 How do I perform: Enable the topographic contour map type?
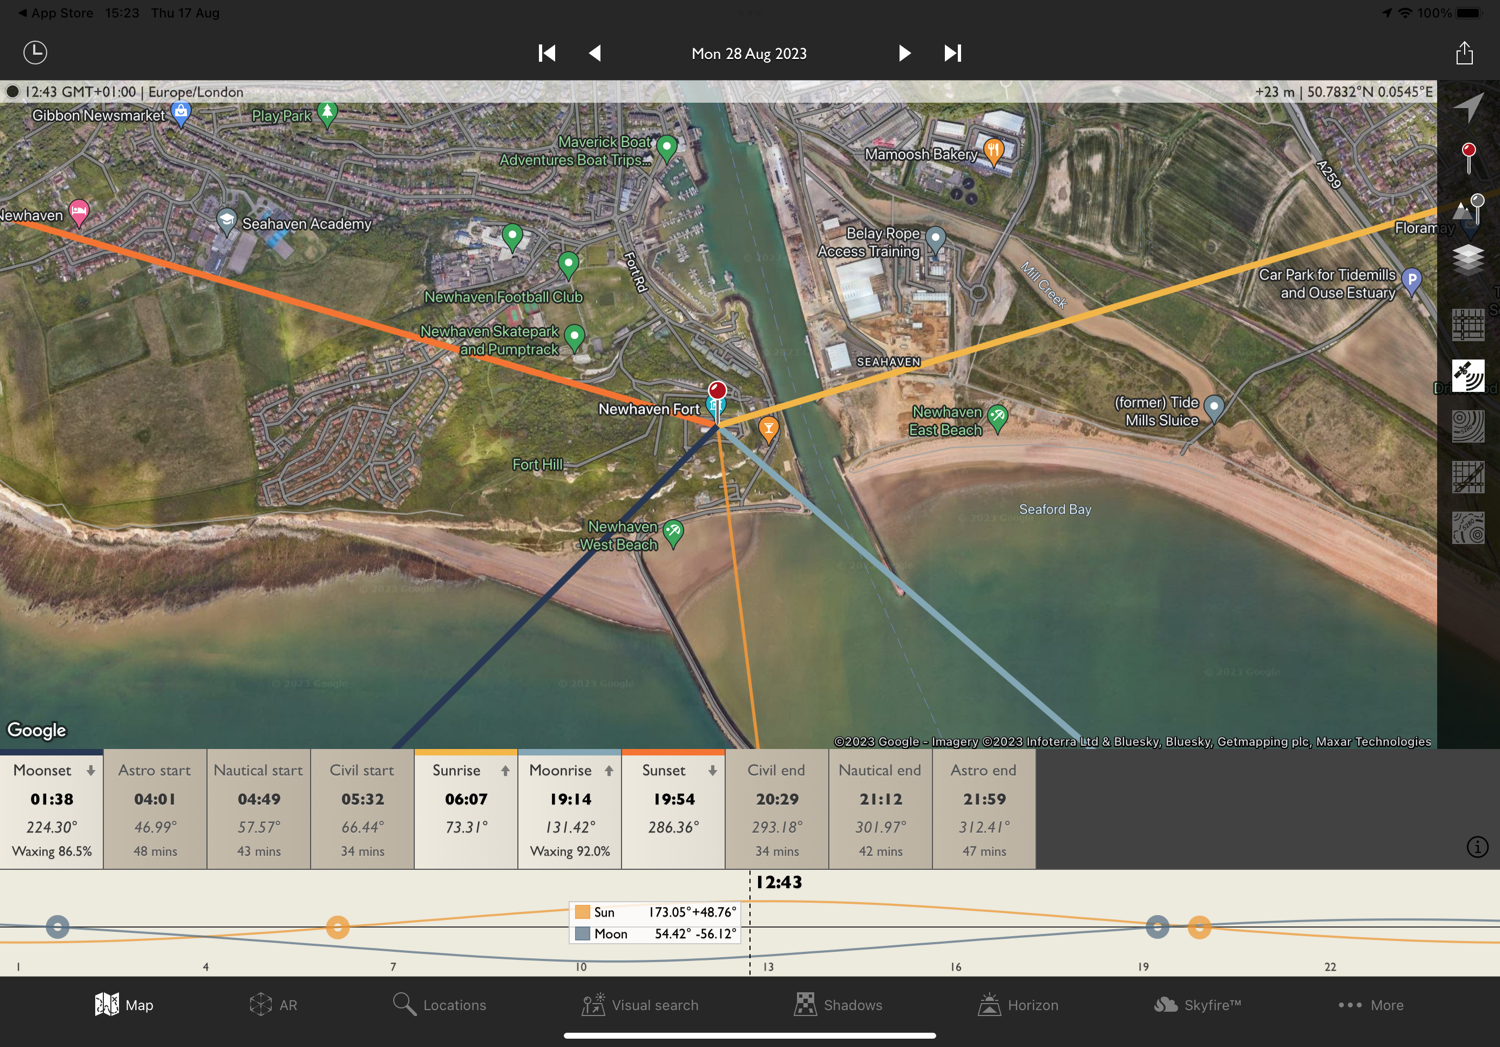click(1468, 427)
